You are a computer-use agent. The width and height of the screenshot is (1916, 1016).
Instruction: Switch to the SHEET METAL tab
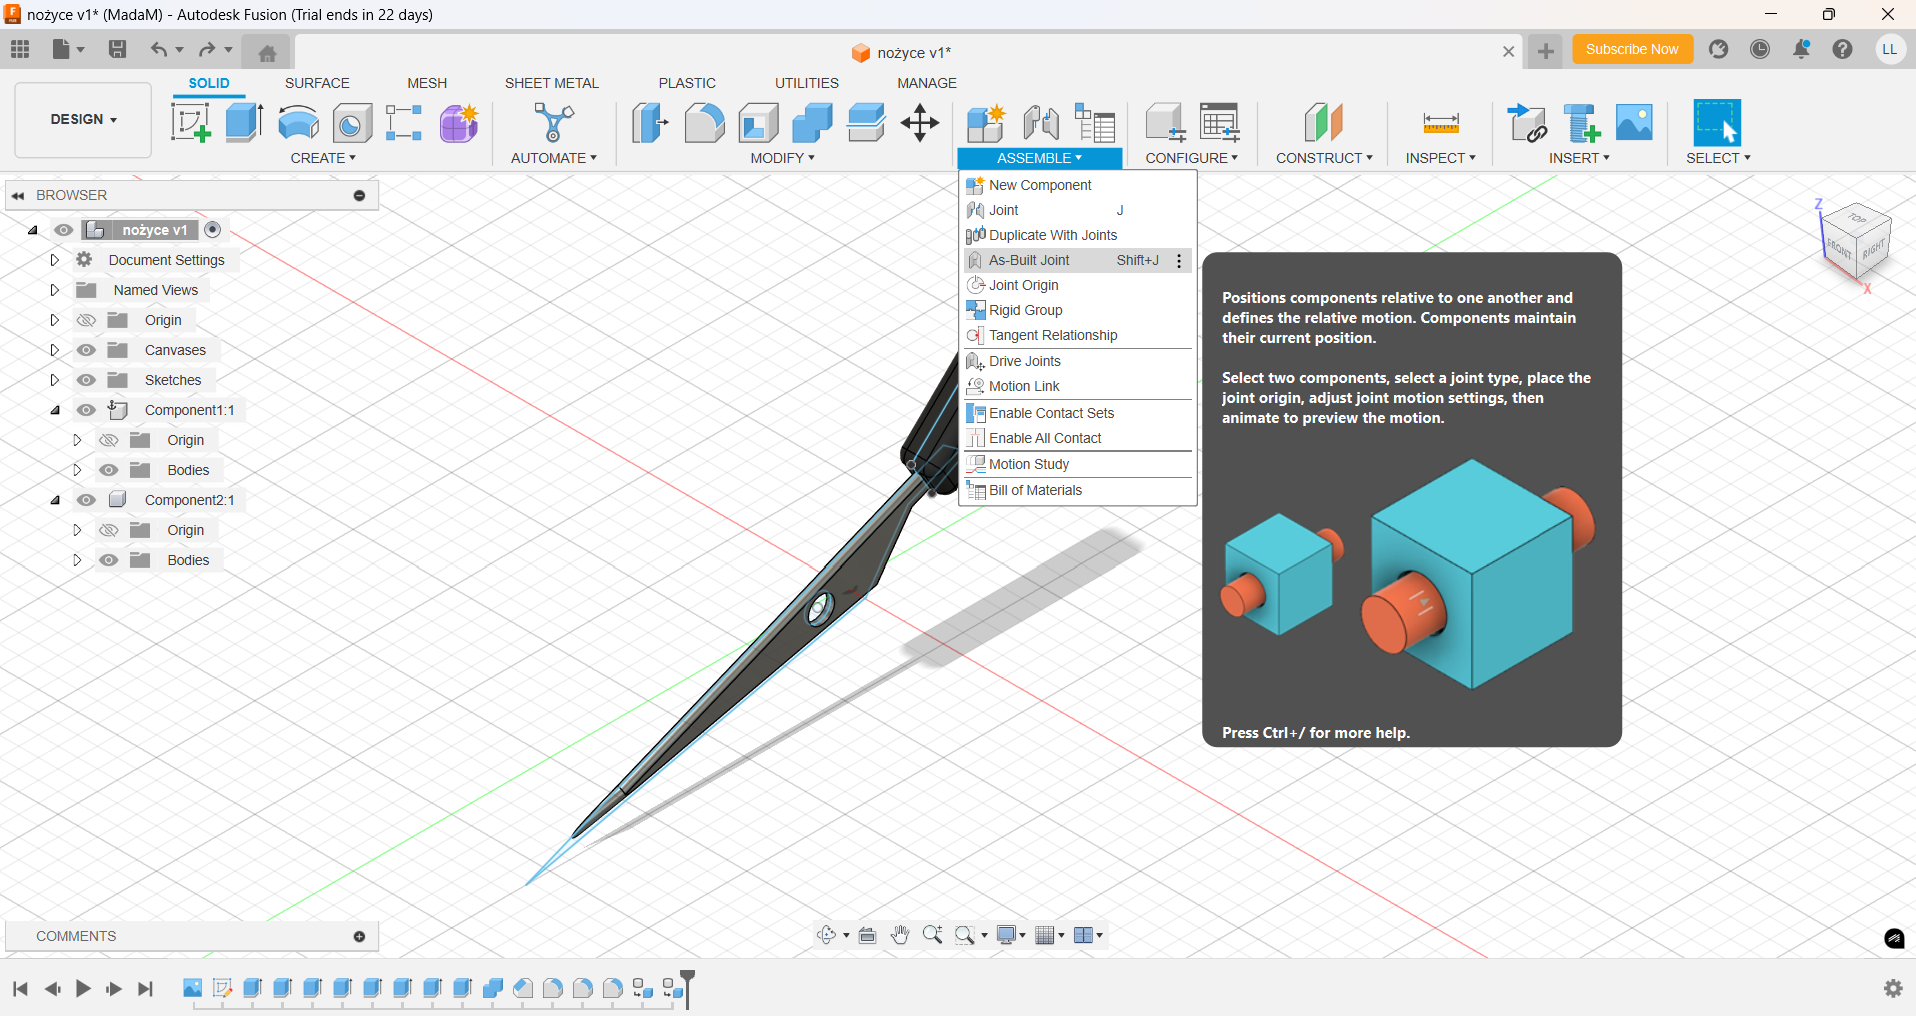[552, 83]
